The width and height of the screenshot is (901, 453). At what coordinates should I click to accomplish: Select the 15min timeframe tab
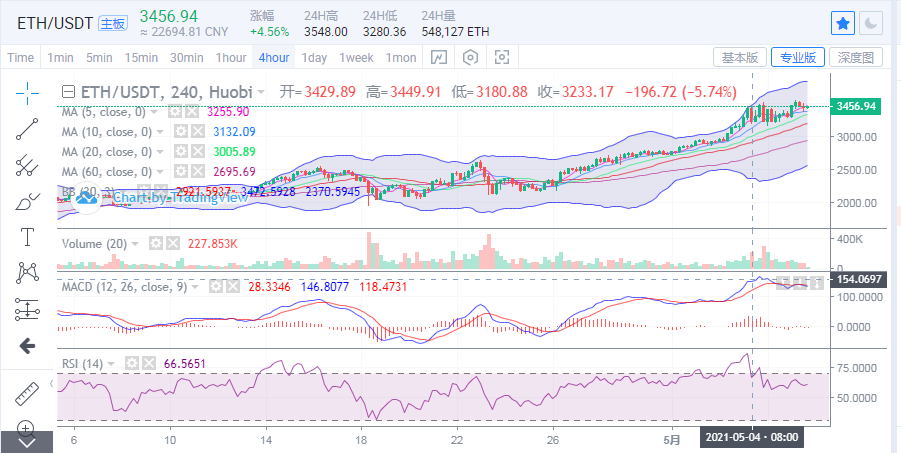141,57
